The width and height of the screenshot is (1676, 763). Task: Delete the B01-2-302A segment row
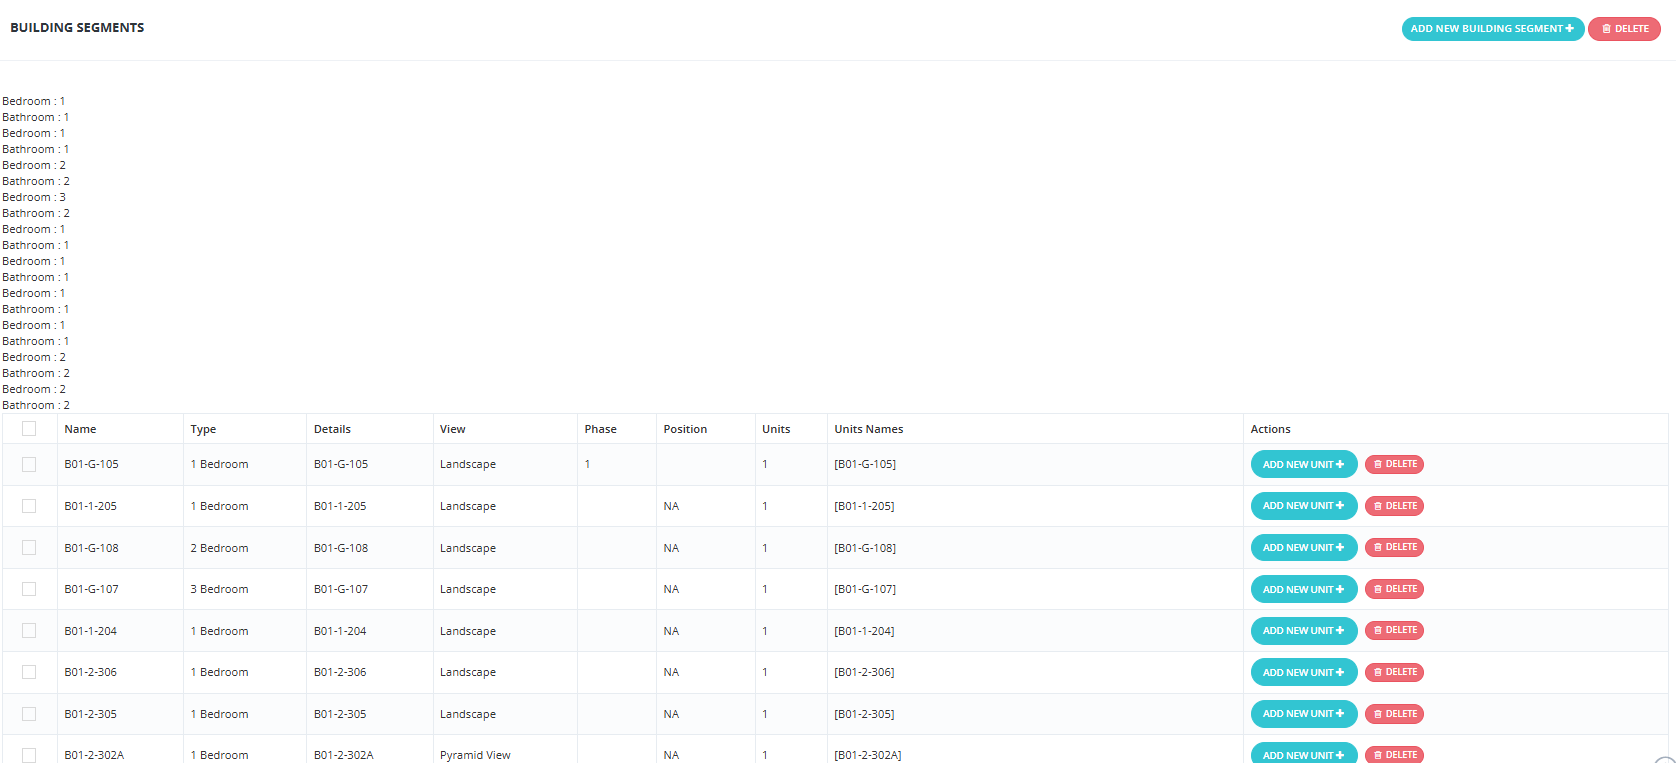coord(1394,755)
